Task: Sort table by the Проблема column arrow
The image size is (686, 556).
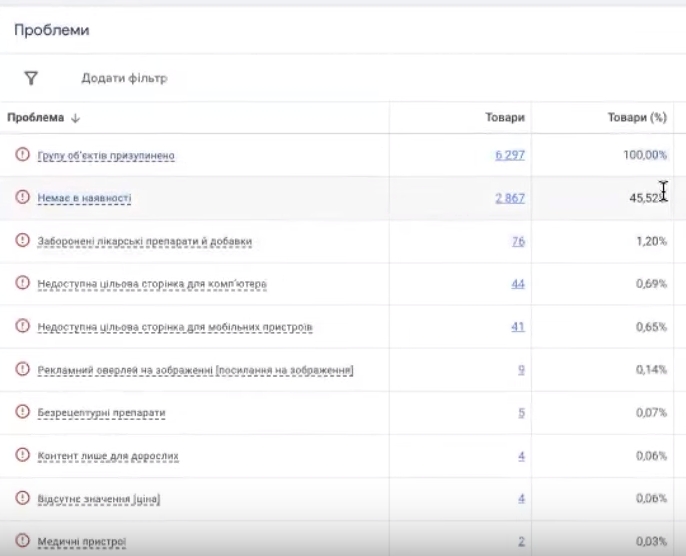Action: tap(76, 118)
